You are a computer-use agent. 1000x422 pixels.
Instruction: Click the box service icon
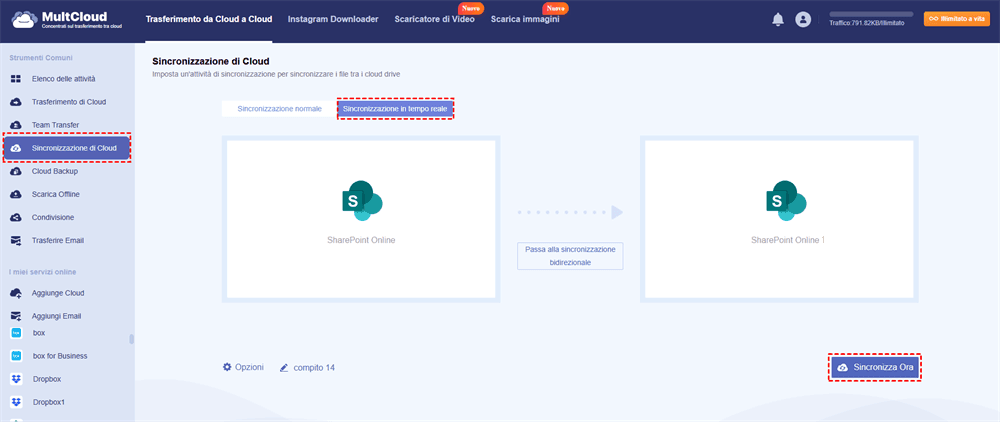coord(17,333)
